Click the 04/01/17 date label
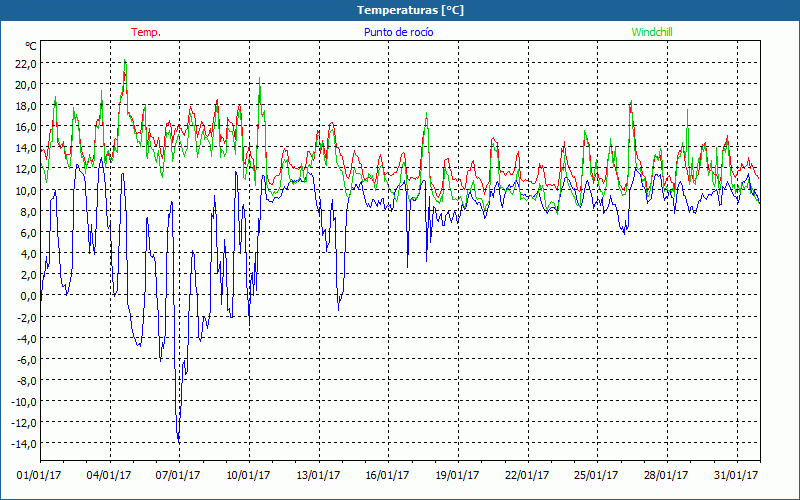 109,476
